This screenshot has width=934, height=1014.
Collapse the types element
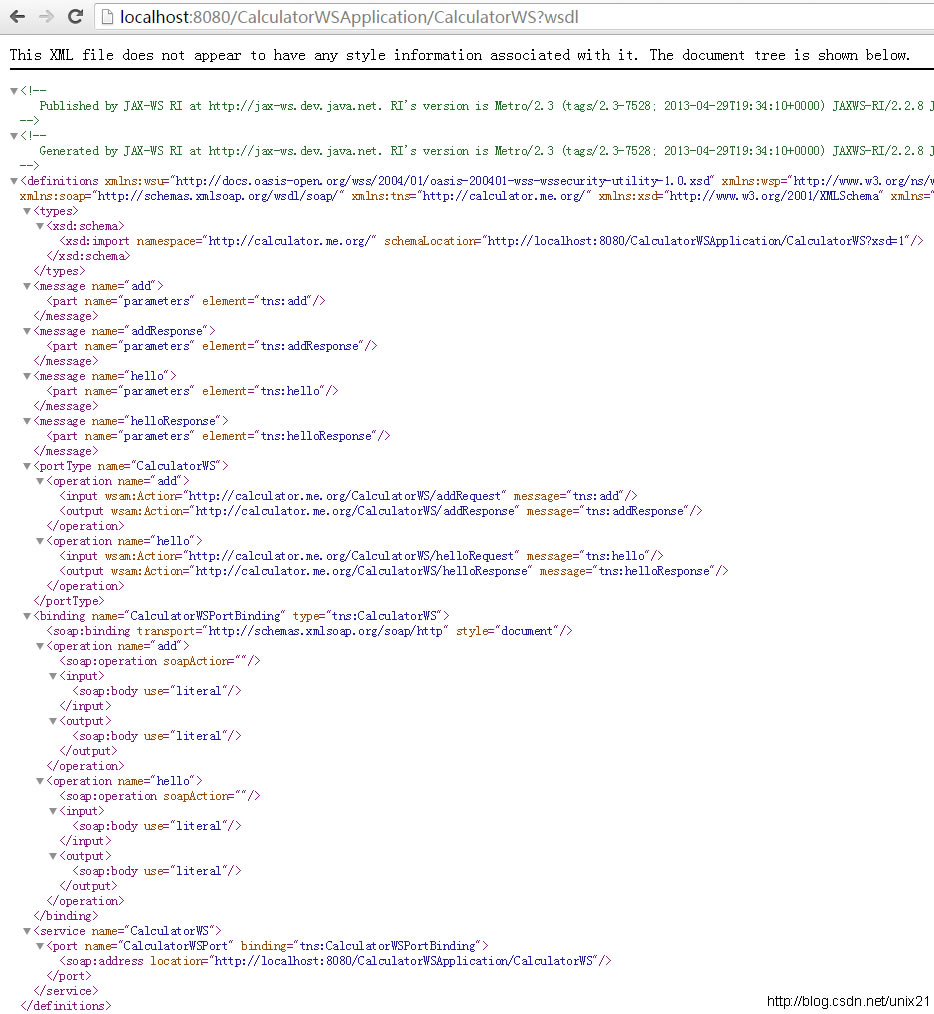27,211
